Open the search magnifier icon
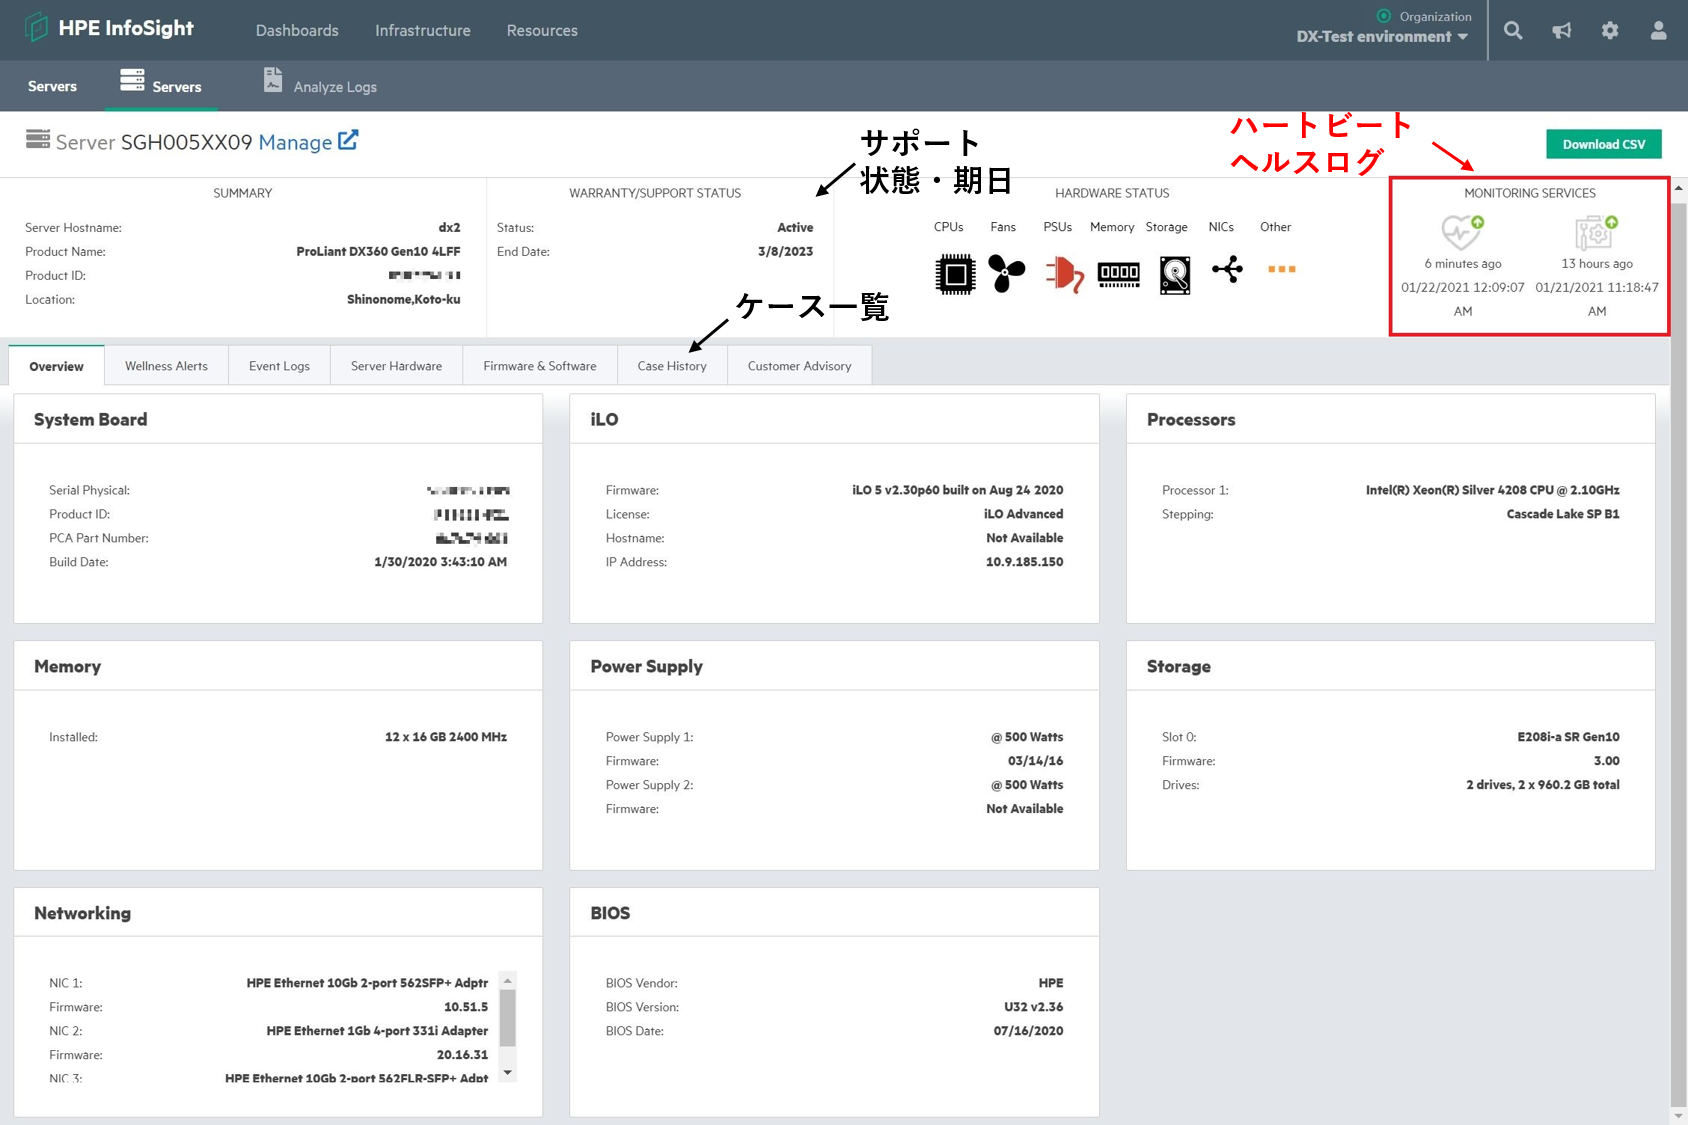The height and width of the screenshot is (1125, 1688). point(1513,31)
